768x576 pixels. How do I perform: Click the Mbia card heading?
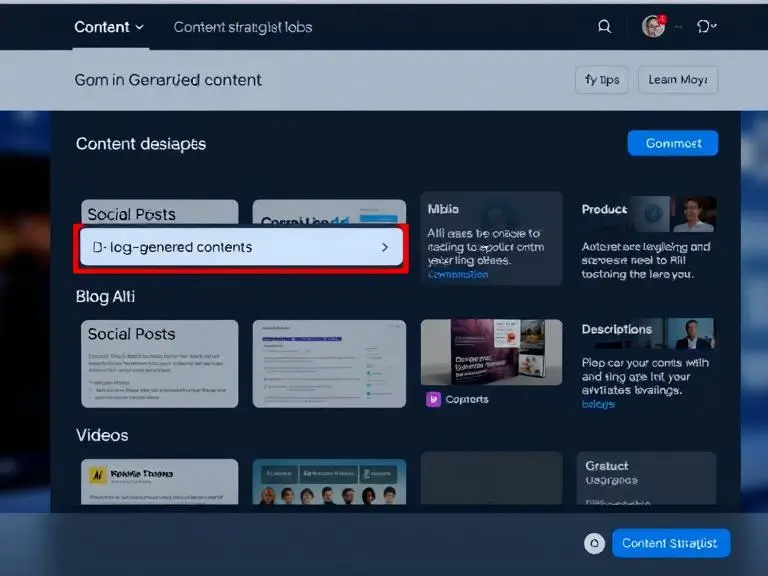pos(443,210)
